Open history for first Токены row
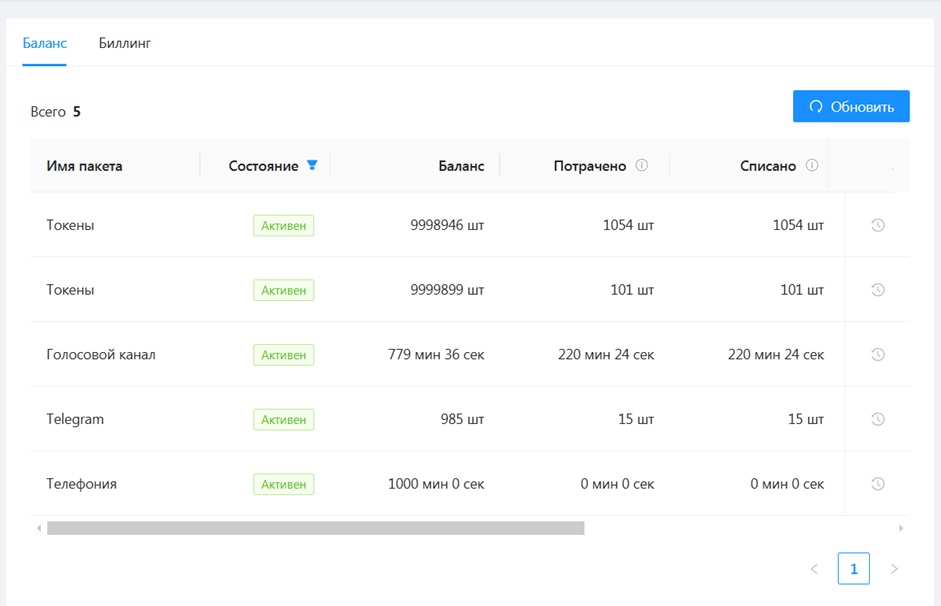The height and width of the screenshot is (606, 941). pyautogui.click(x=877, y=225)
